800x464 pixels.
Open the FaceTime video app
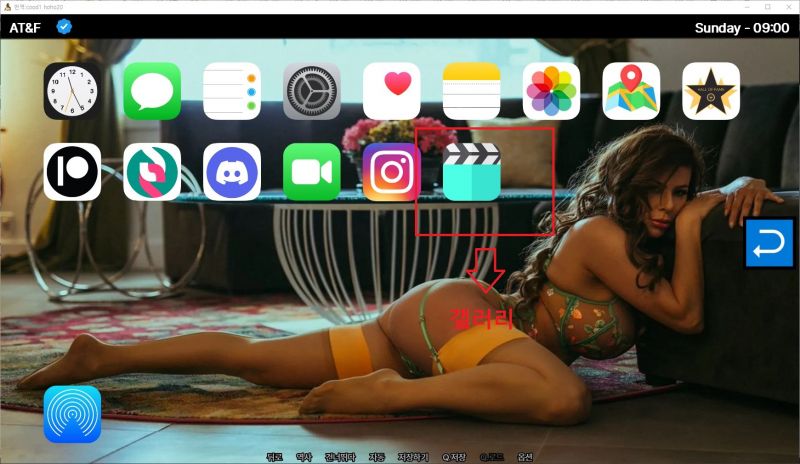pyautogui.click(x=312, y=172)
